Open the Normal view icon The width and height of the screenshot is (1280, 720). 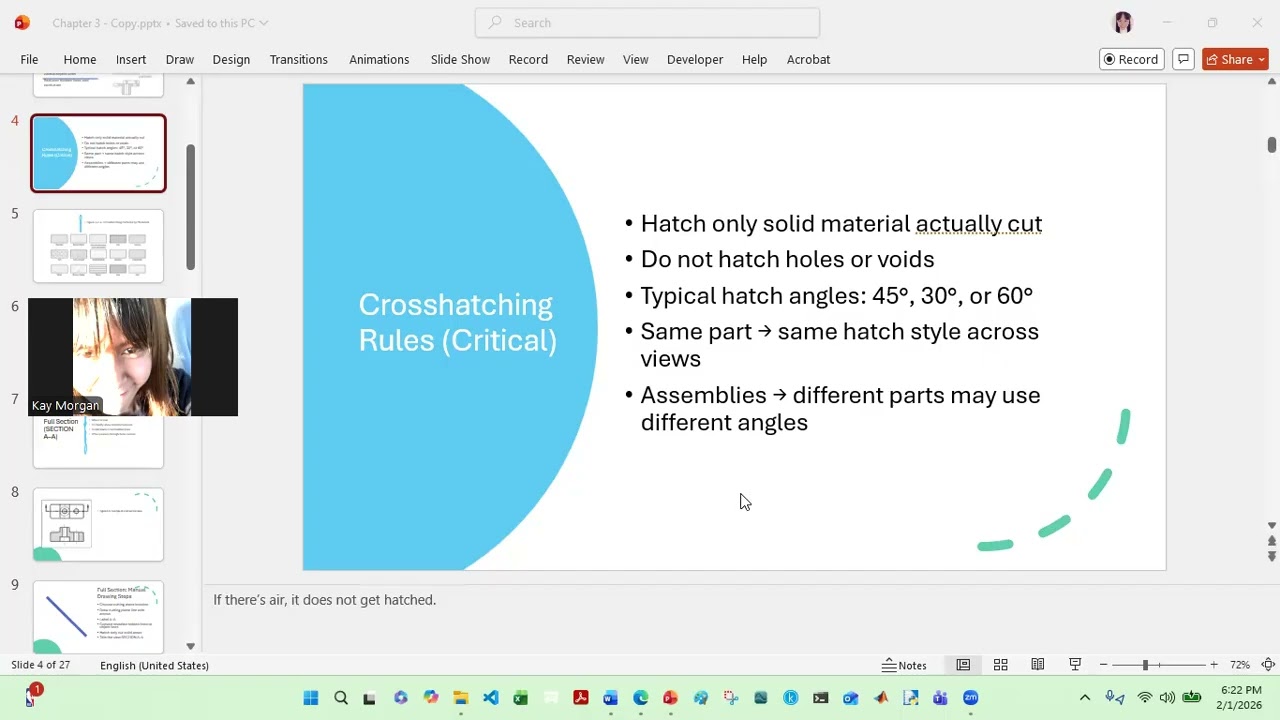point(963,665)
